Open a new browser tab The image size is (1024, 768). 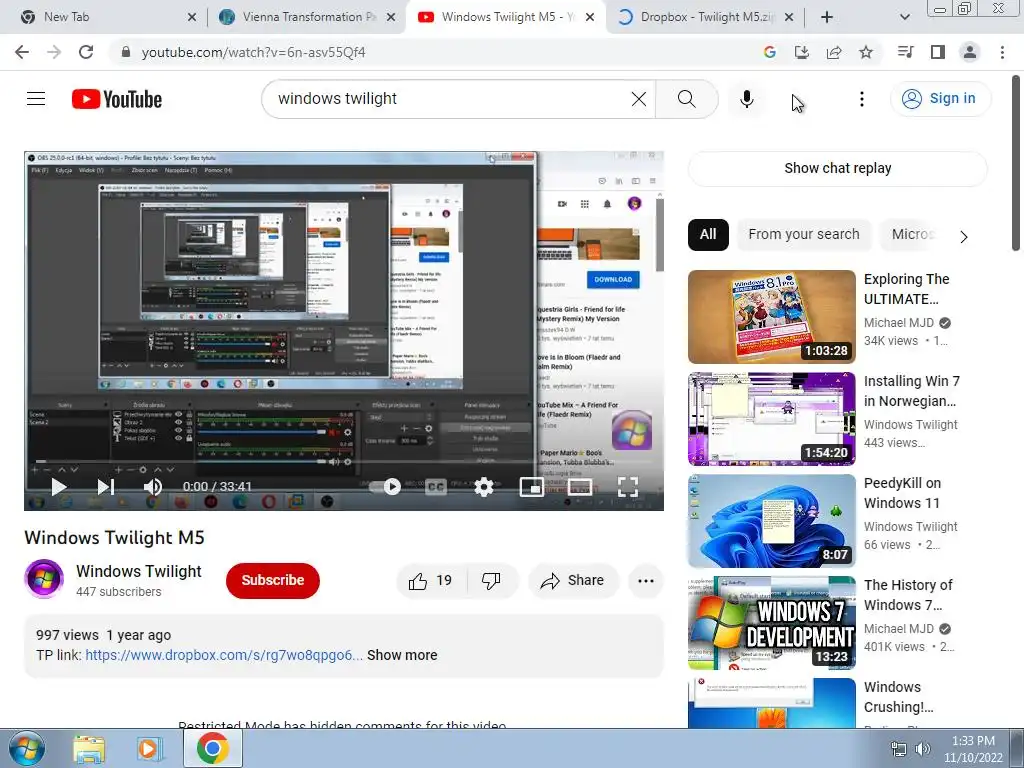827,18
